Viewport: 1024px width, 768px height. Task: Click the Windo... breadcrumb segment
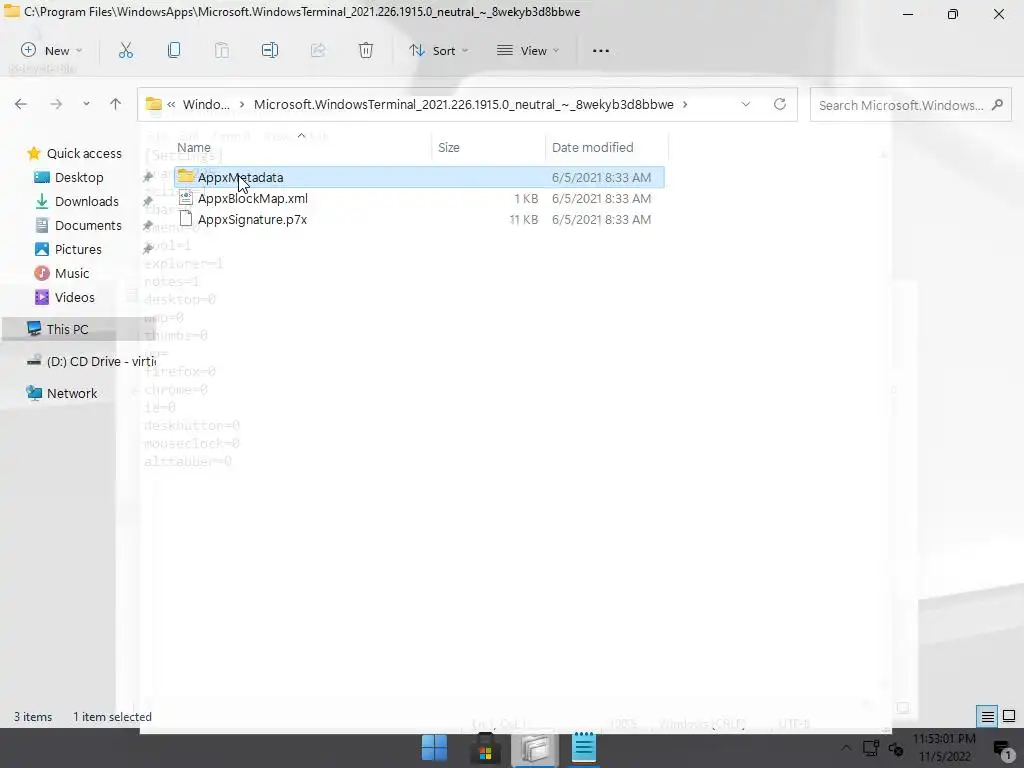[x=206, y=104]
